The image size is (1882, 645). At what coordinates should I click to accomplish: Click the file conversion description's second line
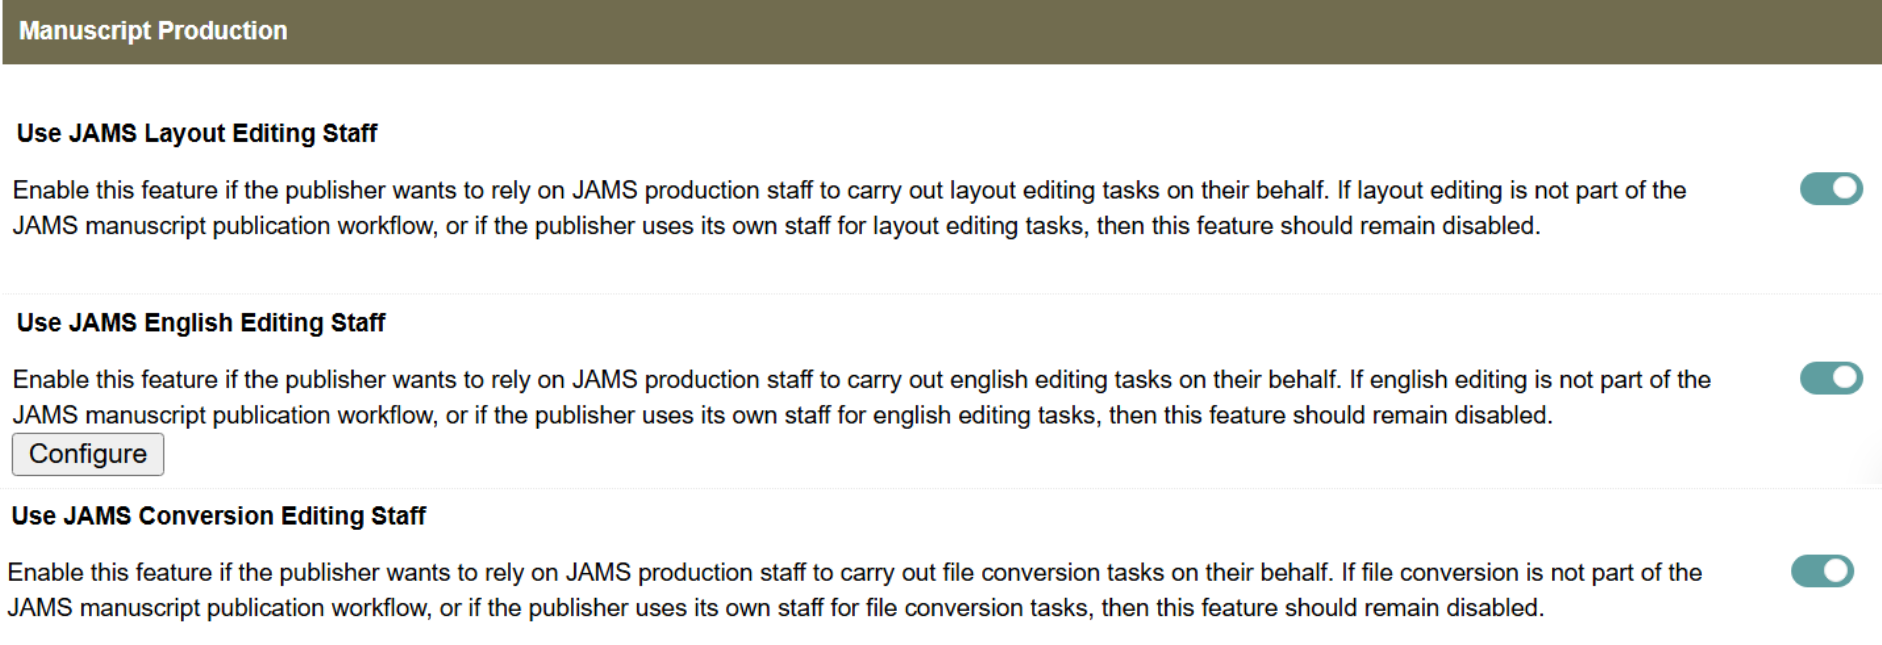(776, 608)
